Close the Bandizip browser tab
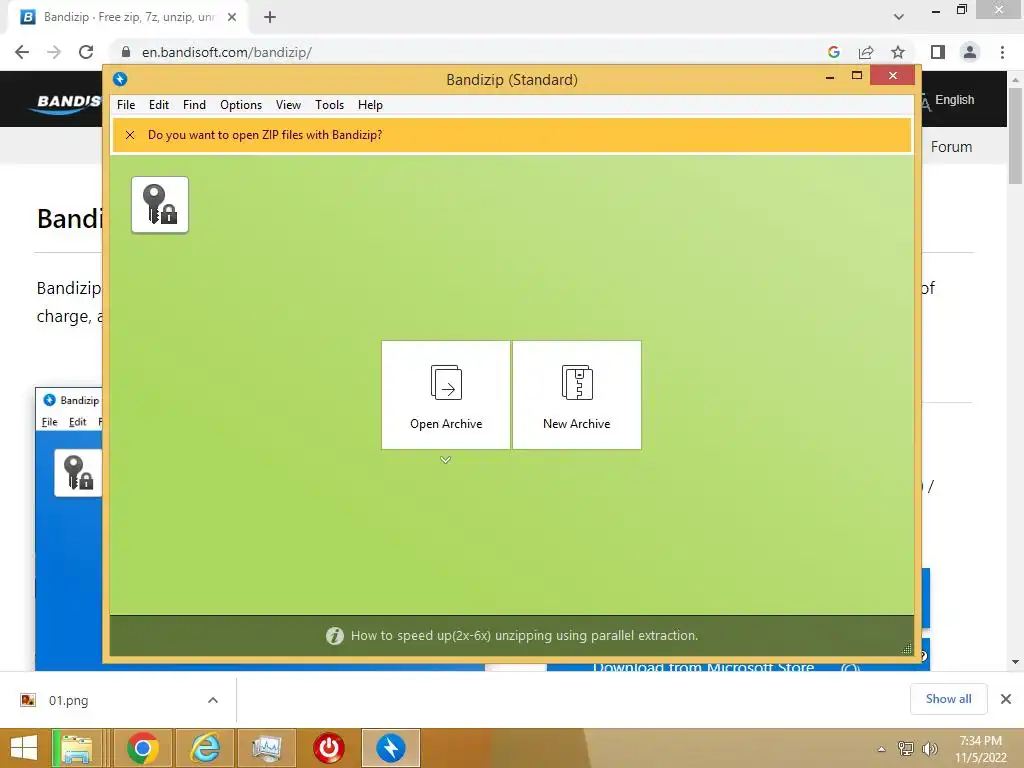The image size is (1024, 768). point(232,17)
